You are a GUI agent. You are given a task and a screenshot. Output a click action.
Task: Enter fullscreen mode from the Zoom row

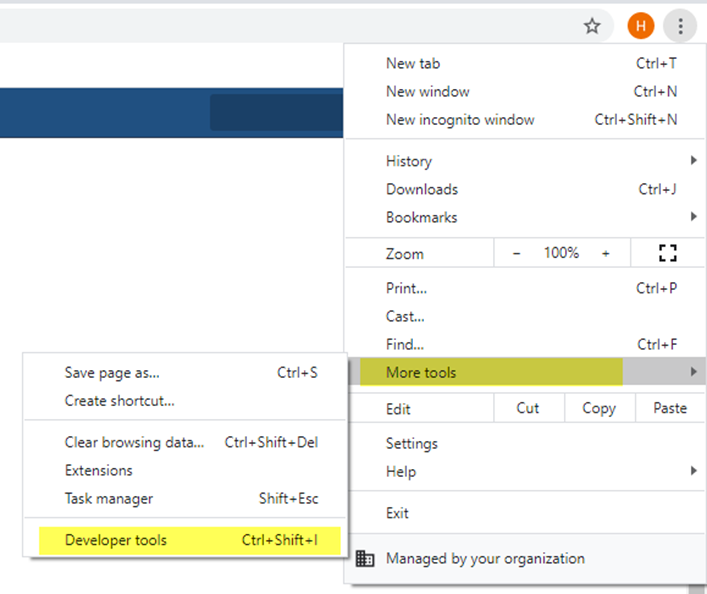click(667, 253)
